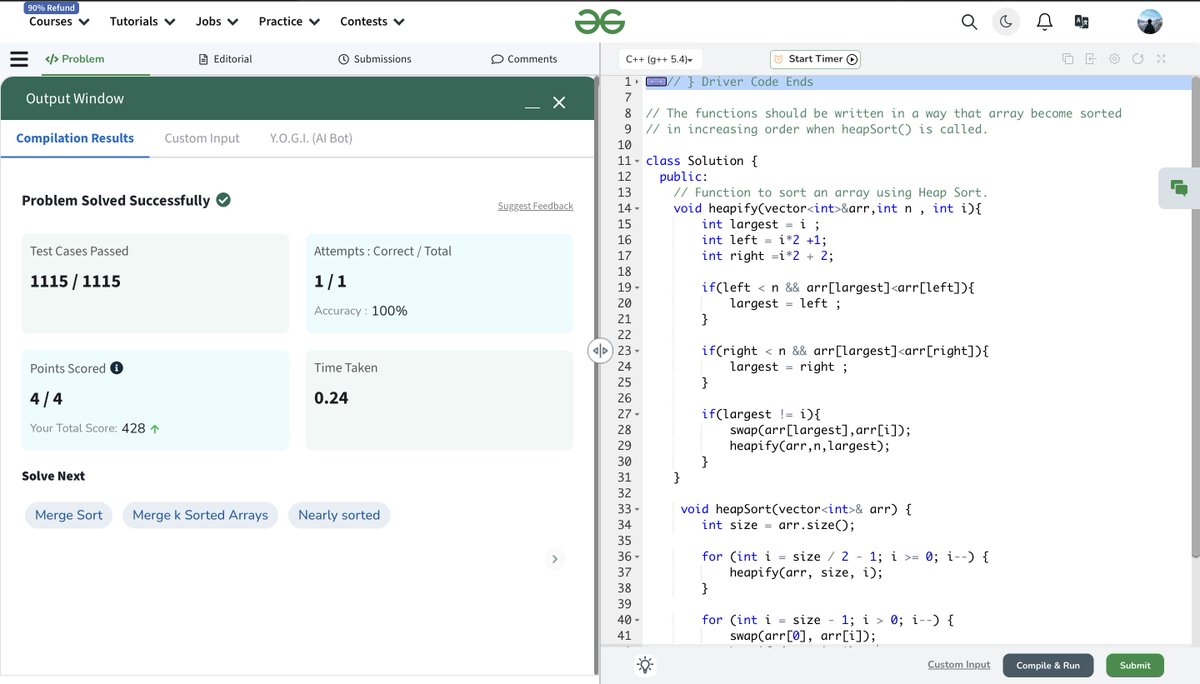
Task: Expand the Courses dropdown
Action: click(x=59, y=21)
